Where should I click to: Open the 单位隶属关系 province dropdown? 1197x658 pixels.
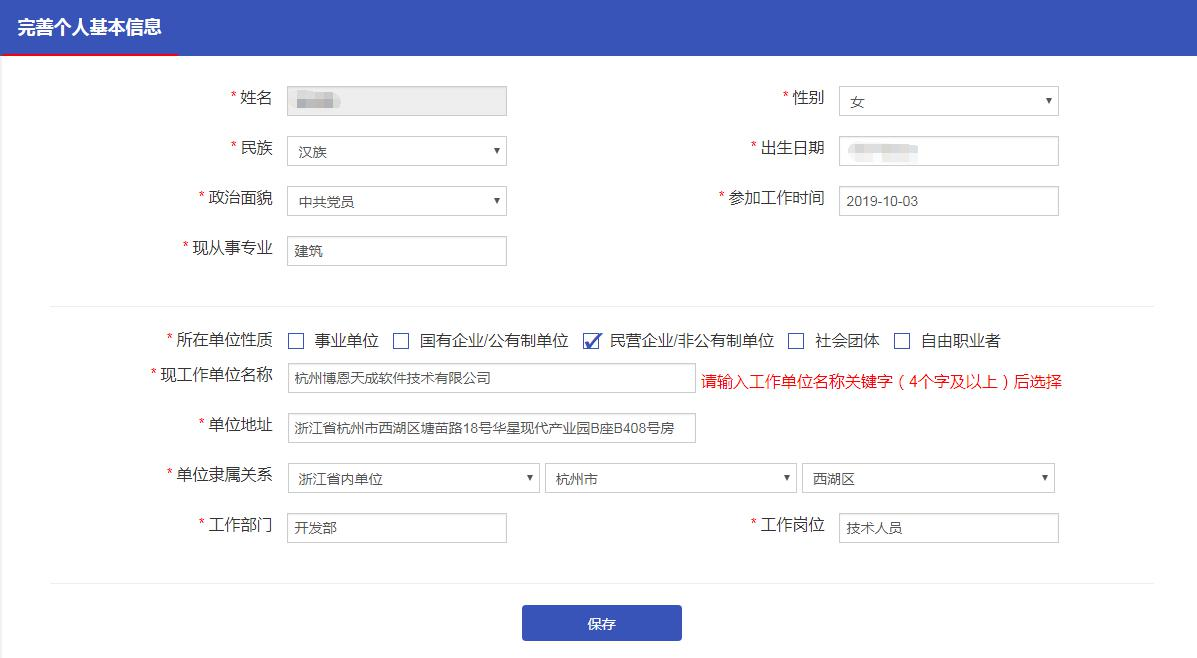[412, 477]
